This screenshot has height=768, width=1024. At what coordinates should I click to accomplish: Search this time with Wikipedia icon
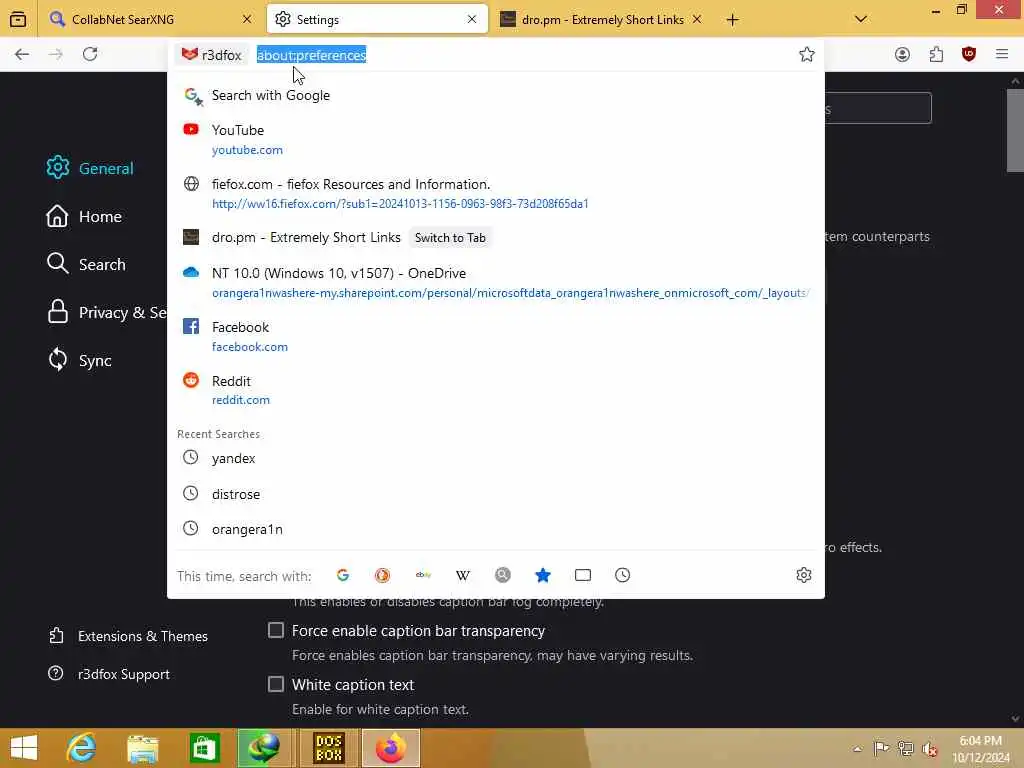[463, 575]
